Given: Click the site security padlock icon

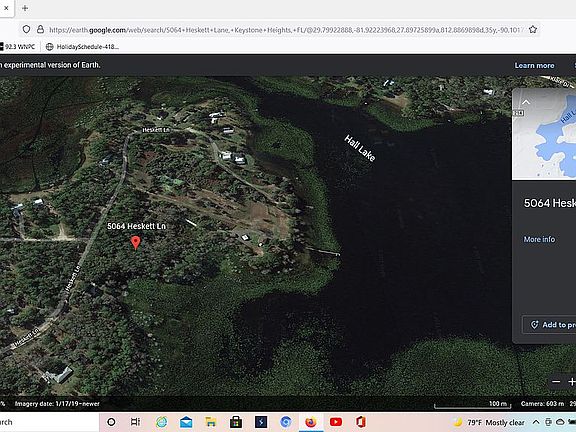Looking at the screenshot, I should point(40,29).
